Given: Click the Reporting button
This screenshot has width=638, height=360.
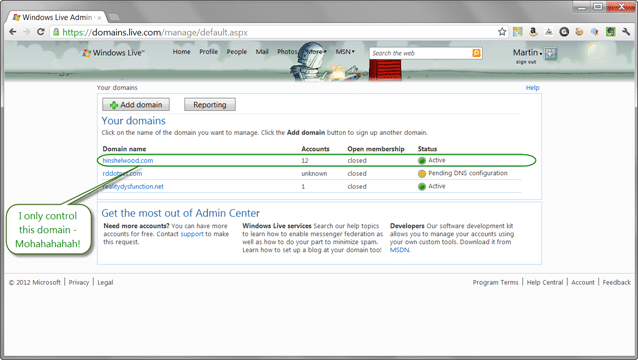Looking at the screenshot, I should [210, 105].
